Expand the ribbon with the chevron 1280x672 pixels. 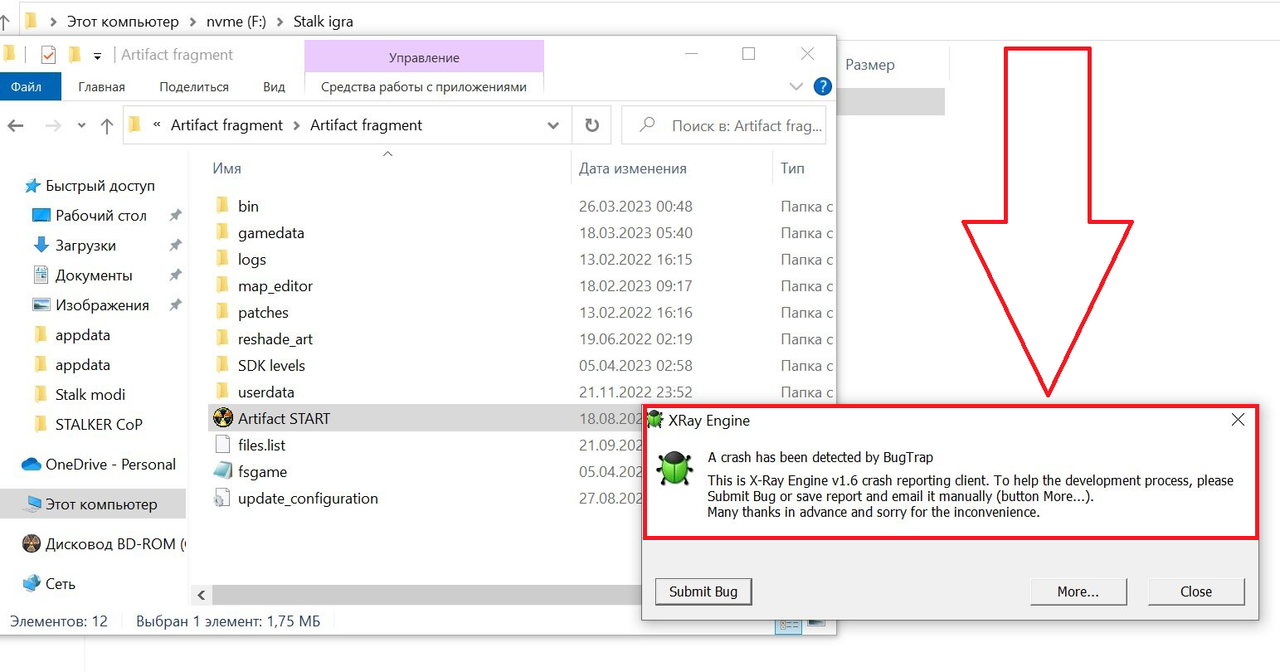point(797,87)
